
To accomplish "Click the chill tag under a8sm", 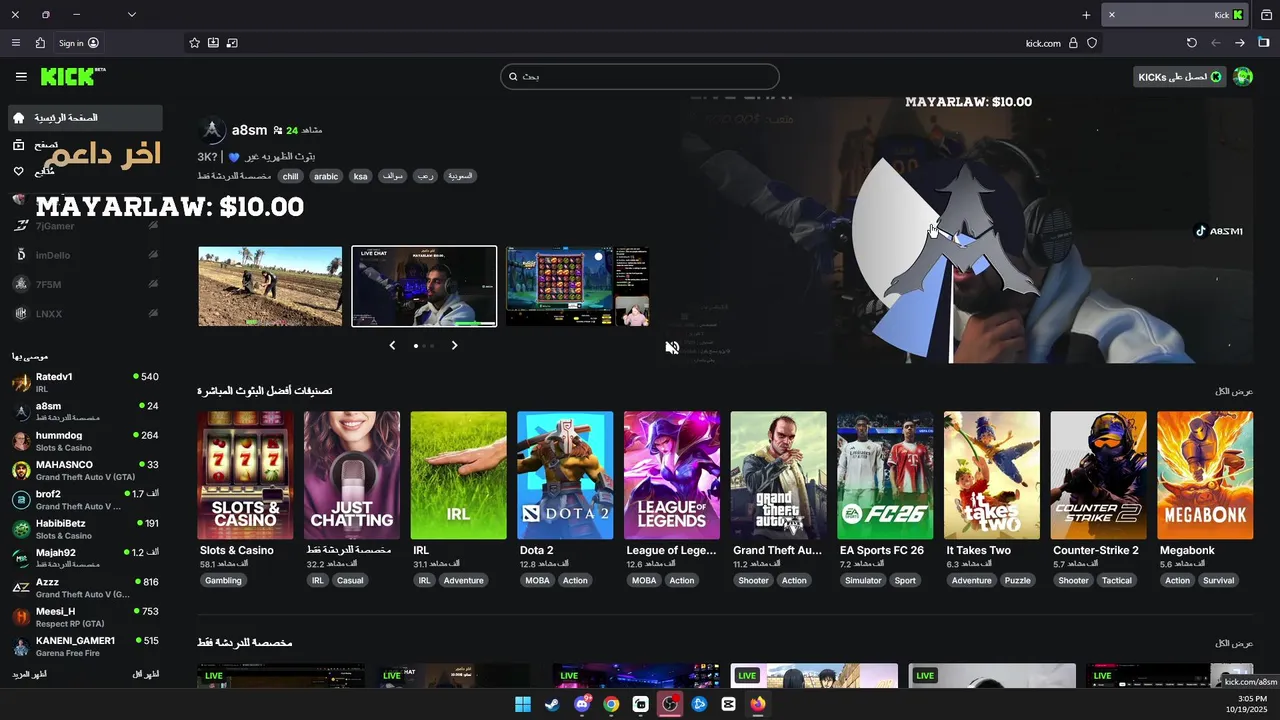I will [x=290, y=176].
